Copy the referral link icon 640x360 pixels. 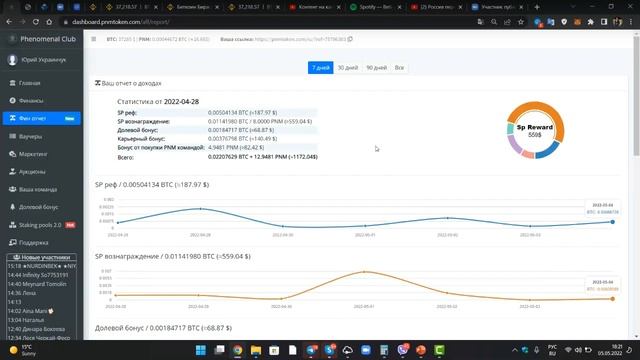tap(350, 39)
